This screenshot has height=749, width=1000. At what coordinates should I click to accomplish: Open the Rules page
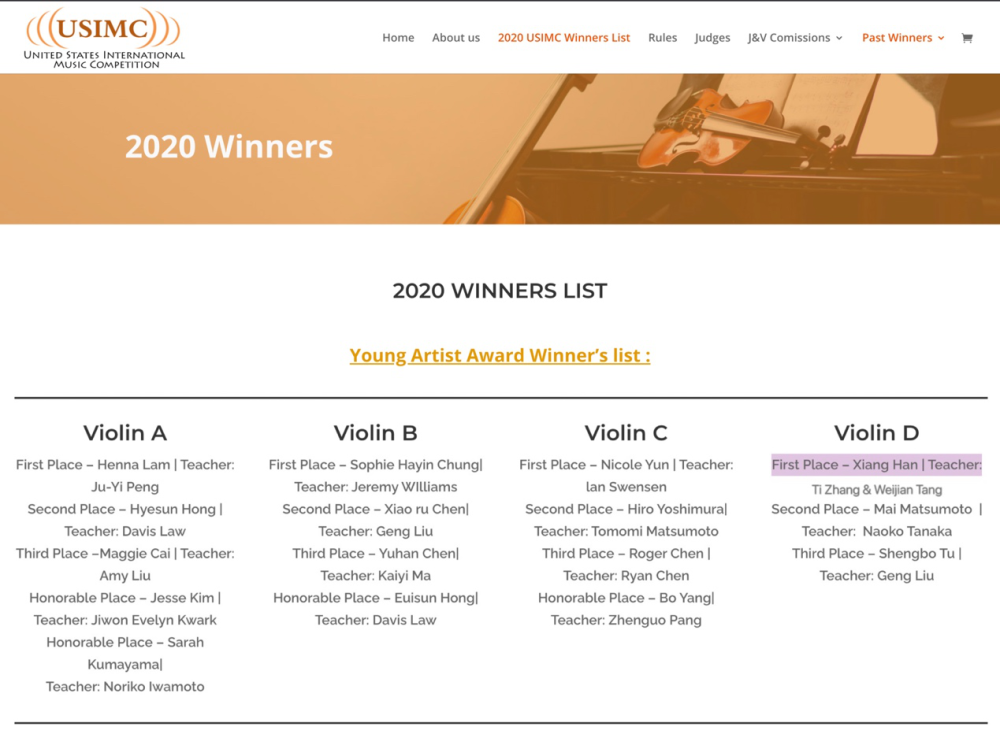[662, 38]
